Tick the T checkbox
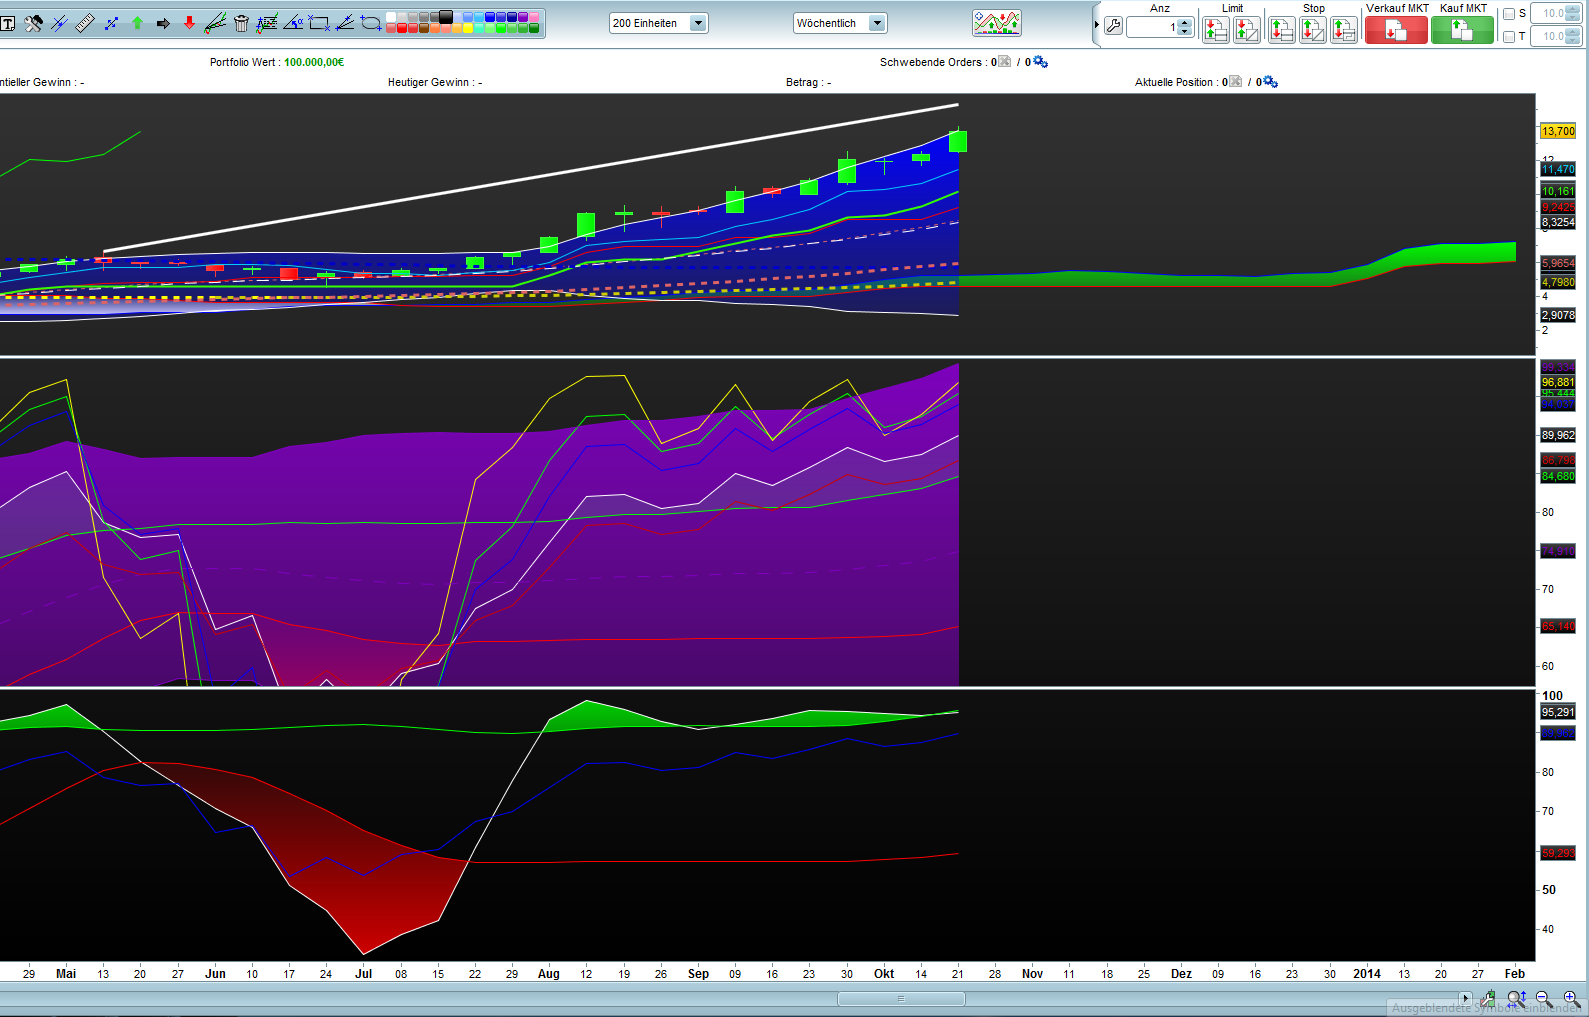The image size is (1589, 1017). [1509, 37]
